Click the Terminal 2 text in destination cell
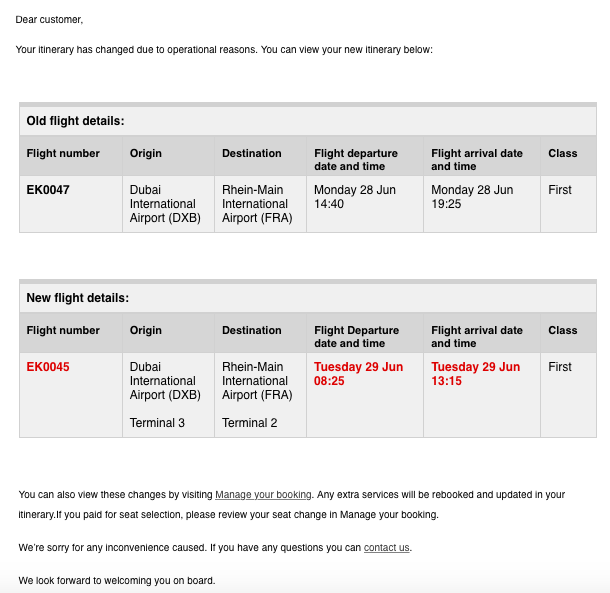The width and height of the screenshot is (610, 593). [250, 423]
